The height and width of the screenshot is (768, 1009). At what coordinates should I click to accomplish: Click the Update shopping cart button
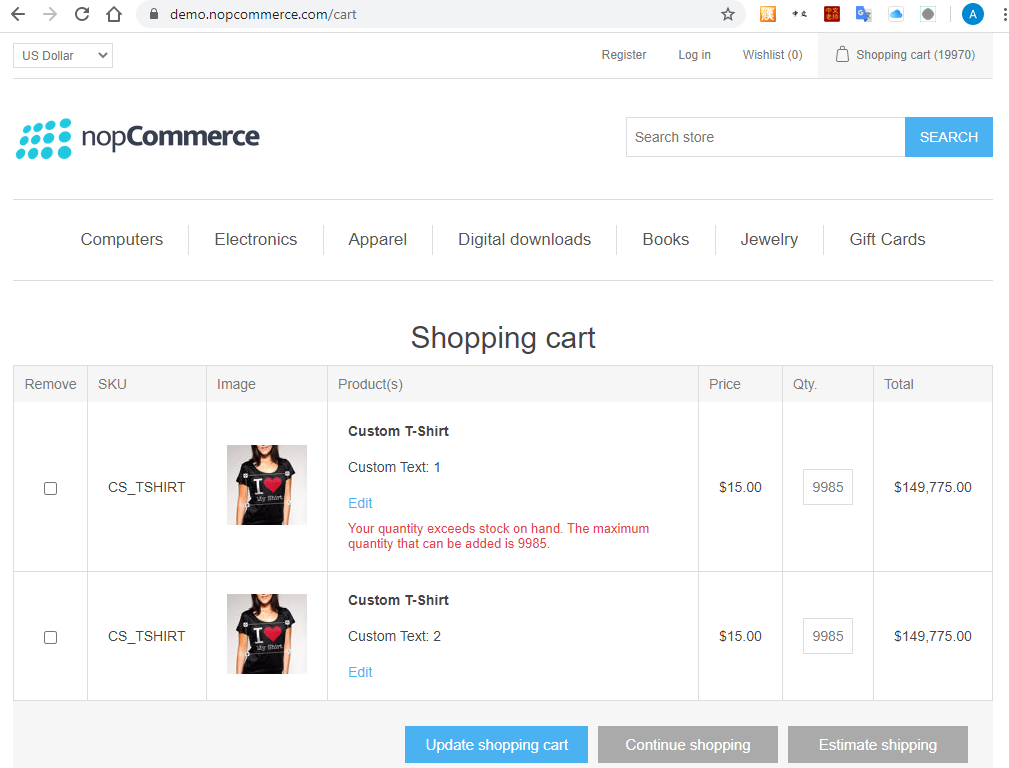pyautogui.click(x=496, y=744)
